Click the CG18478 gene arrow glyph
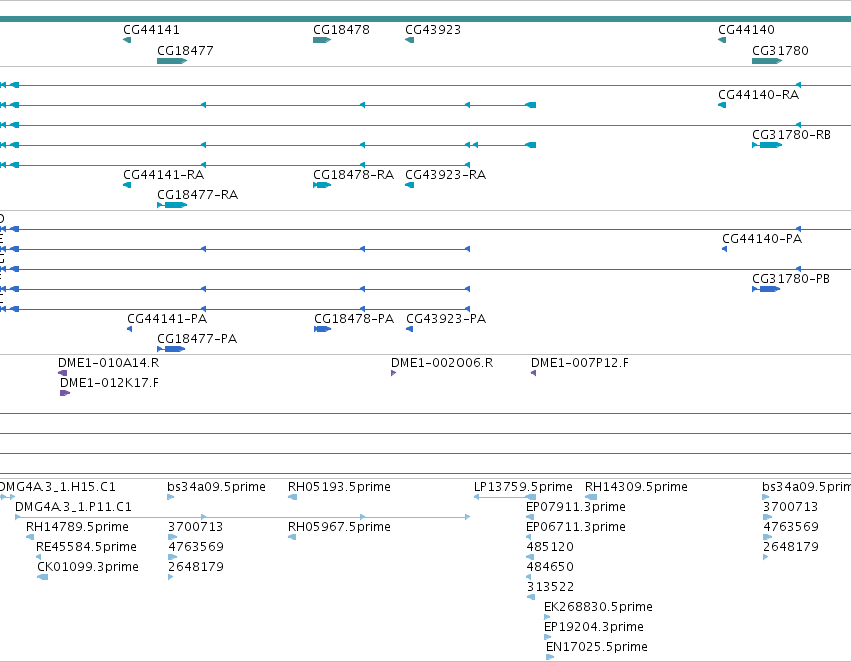 pyautogui.click(x=322, y=40)
